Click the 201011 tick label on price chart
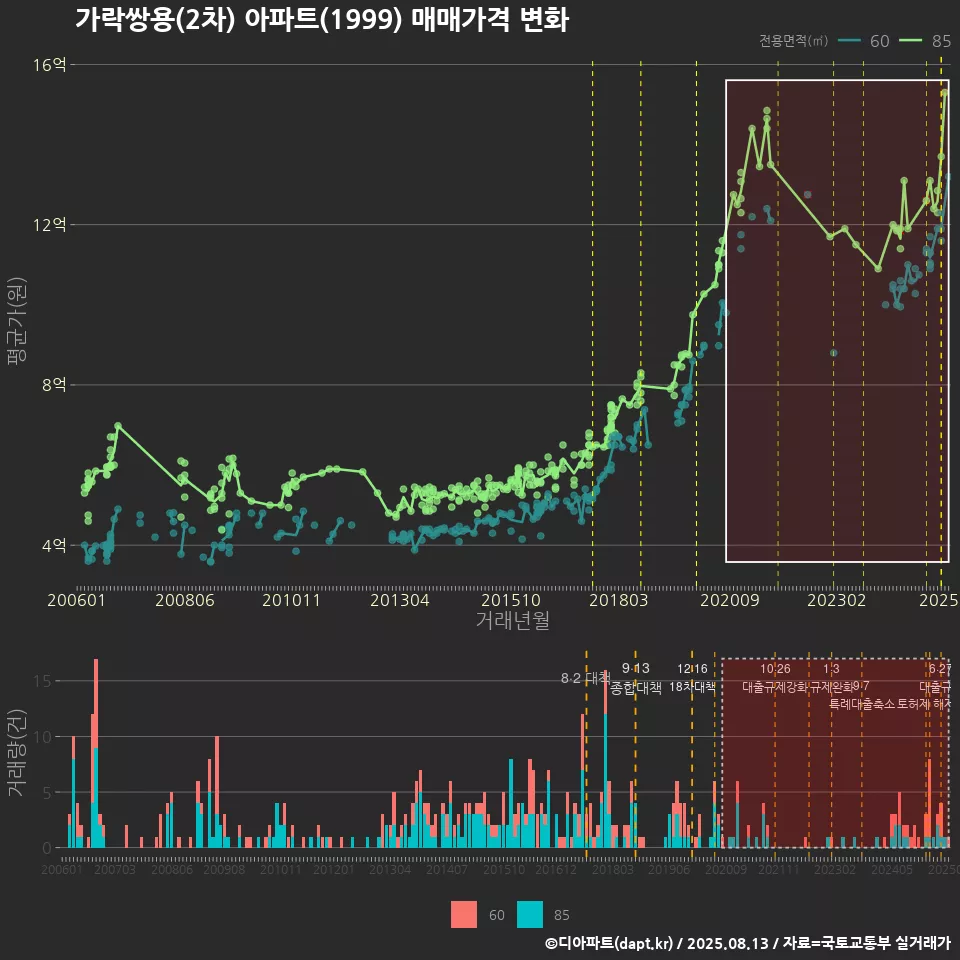 [291, 600]
